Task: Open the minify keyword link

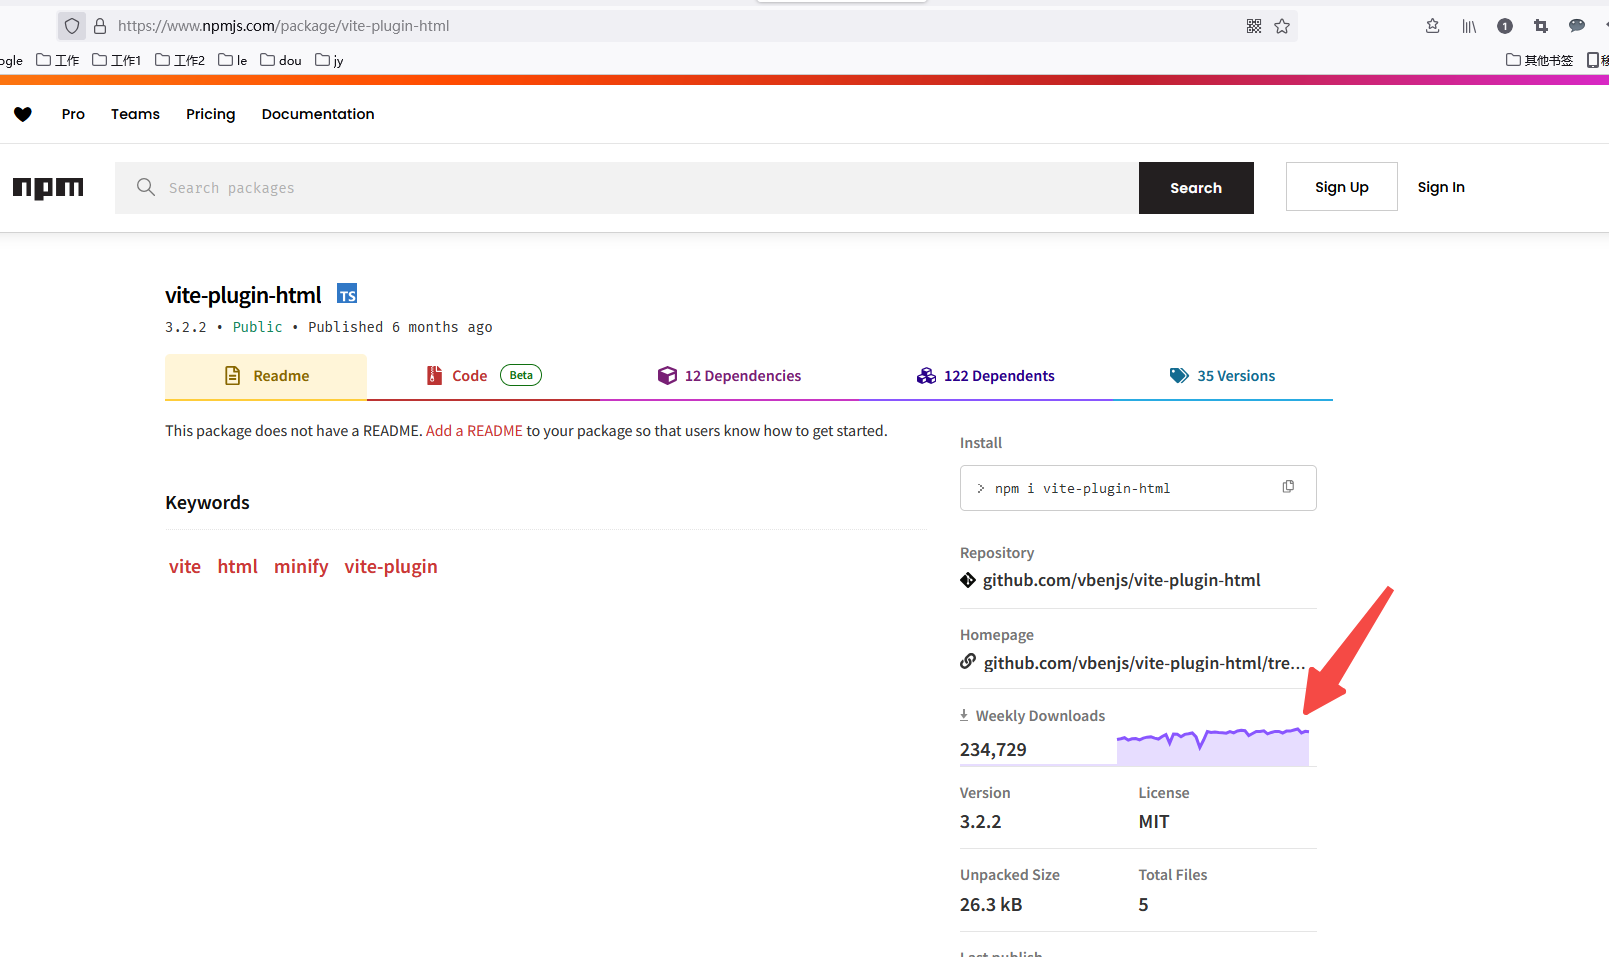Action: coord(301,566)
